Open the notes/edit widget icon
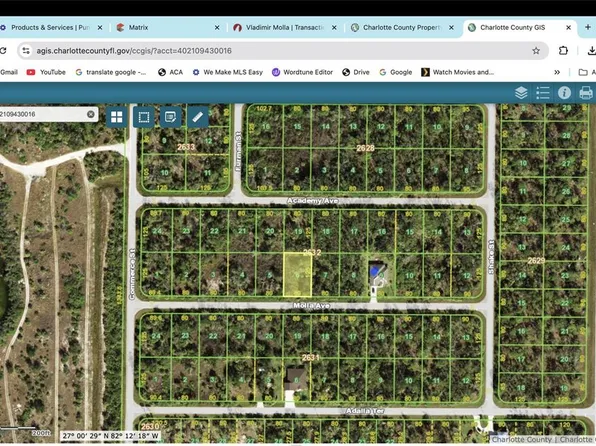 click(x=170, y=117)
